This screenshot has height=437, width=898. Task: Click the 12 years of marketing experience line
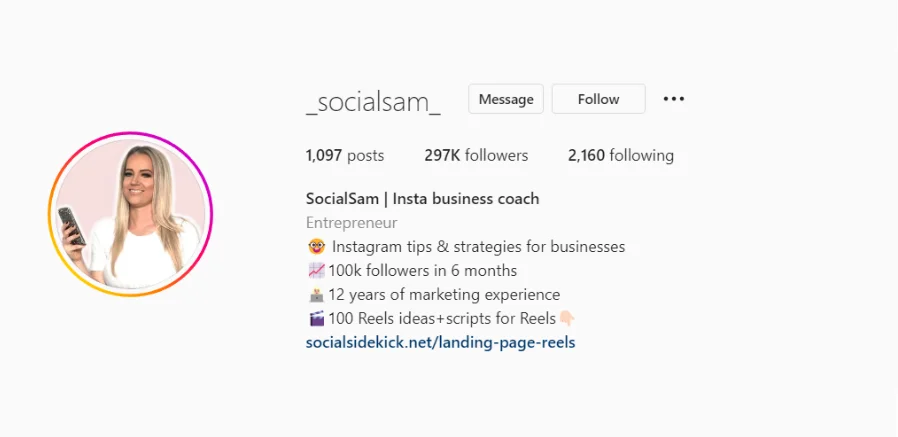pyautogui.click(x=444, y=294)
